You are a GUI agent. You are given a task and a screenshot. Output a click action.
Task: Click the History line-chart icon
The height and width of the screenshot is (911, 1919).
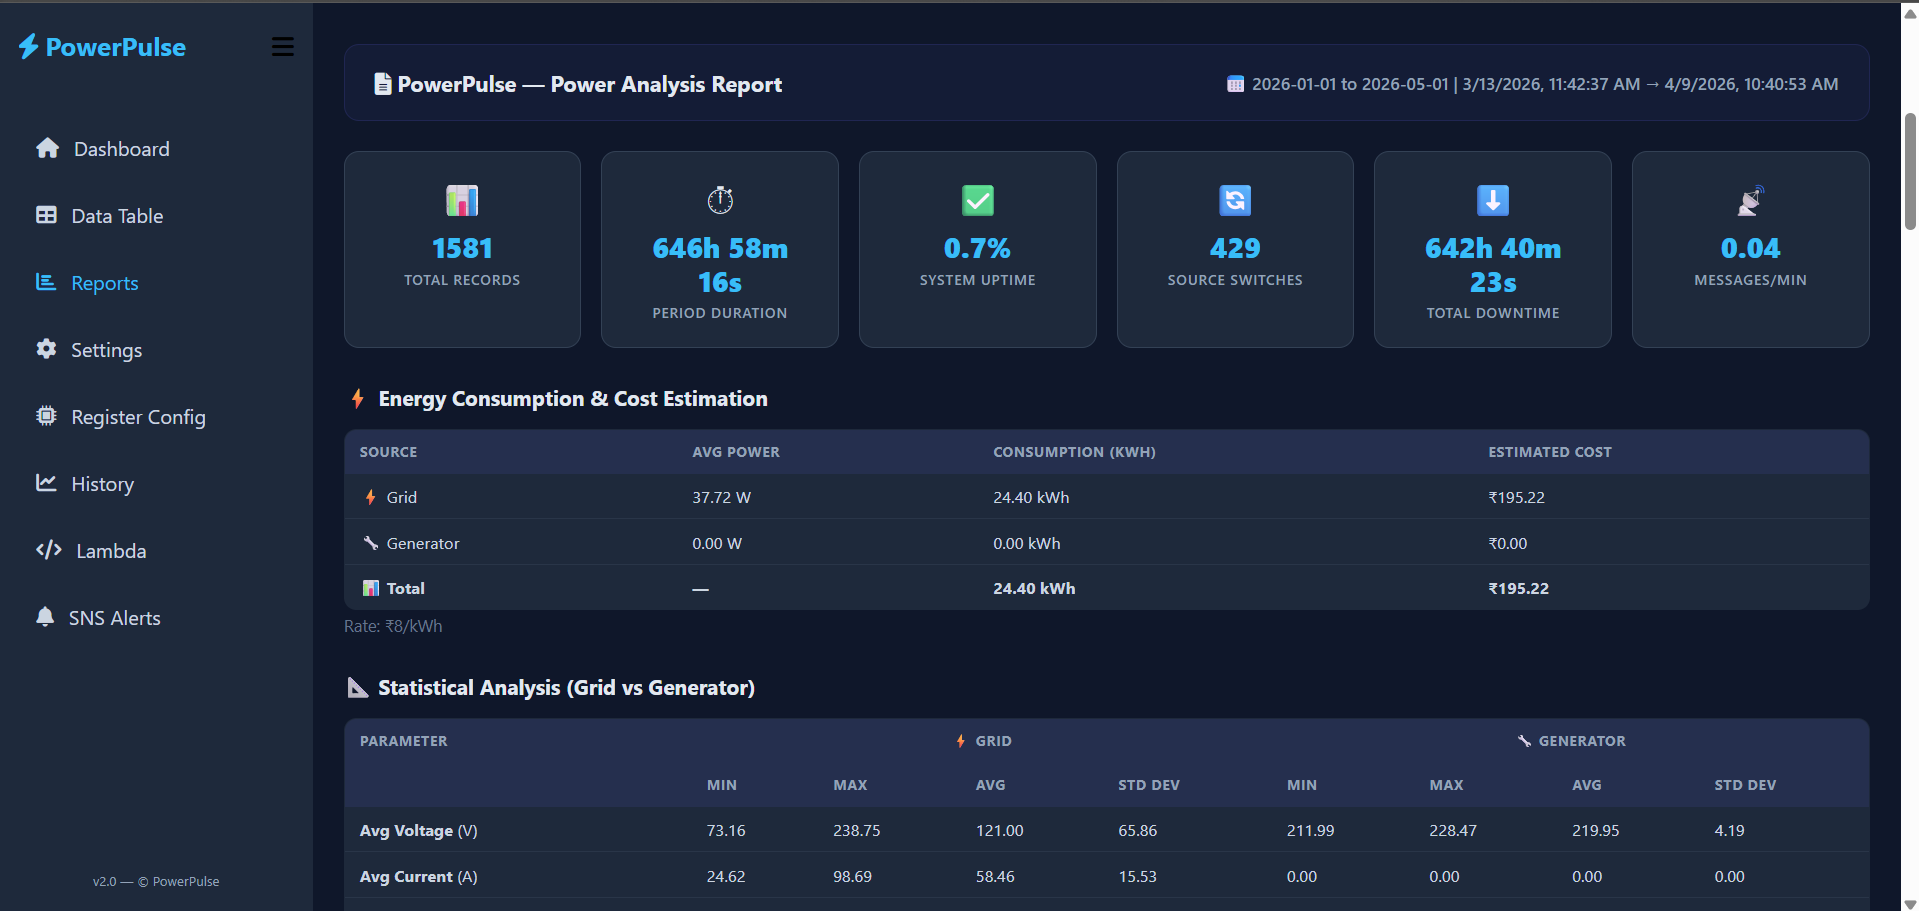point(46,483)
